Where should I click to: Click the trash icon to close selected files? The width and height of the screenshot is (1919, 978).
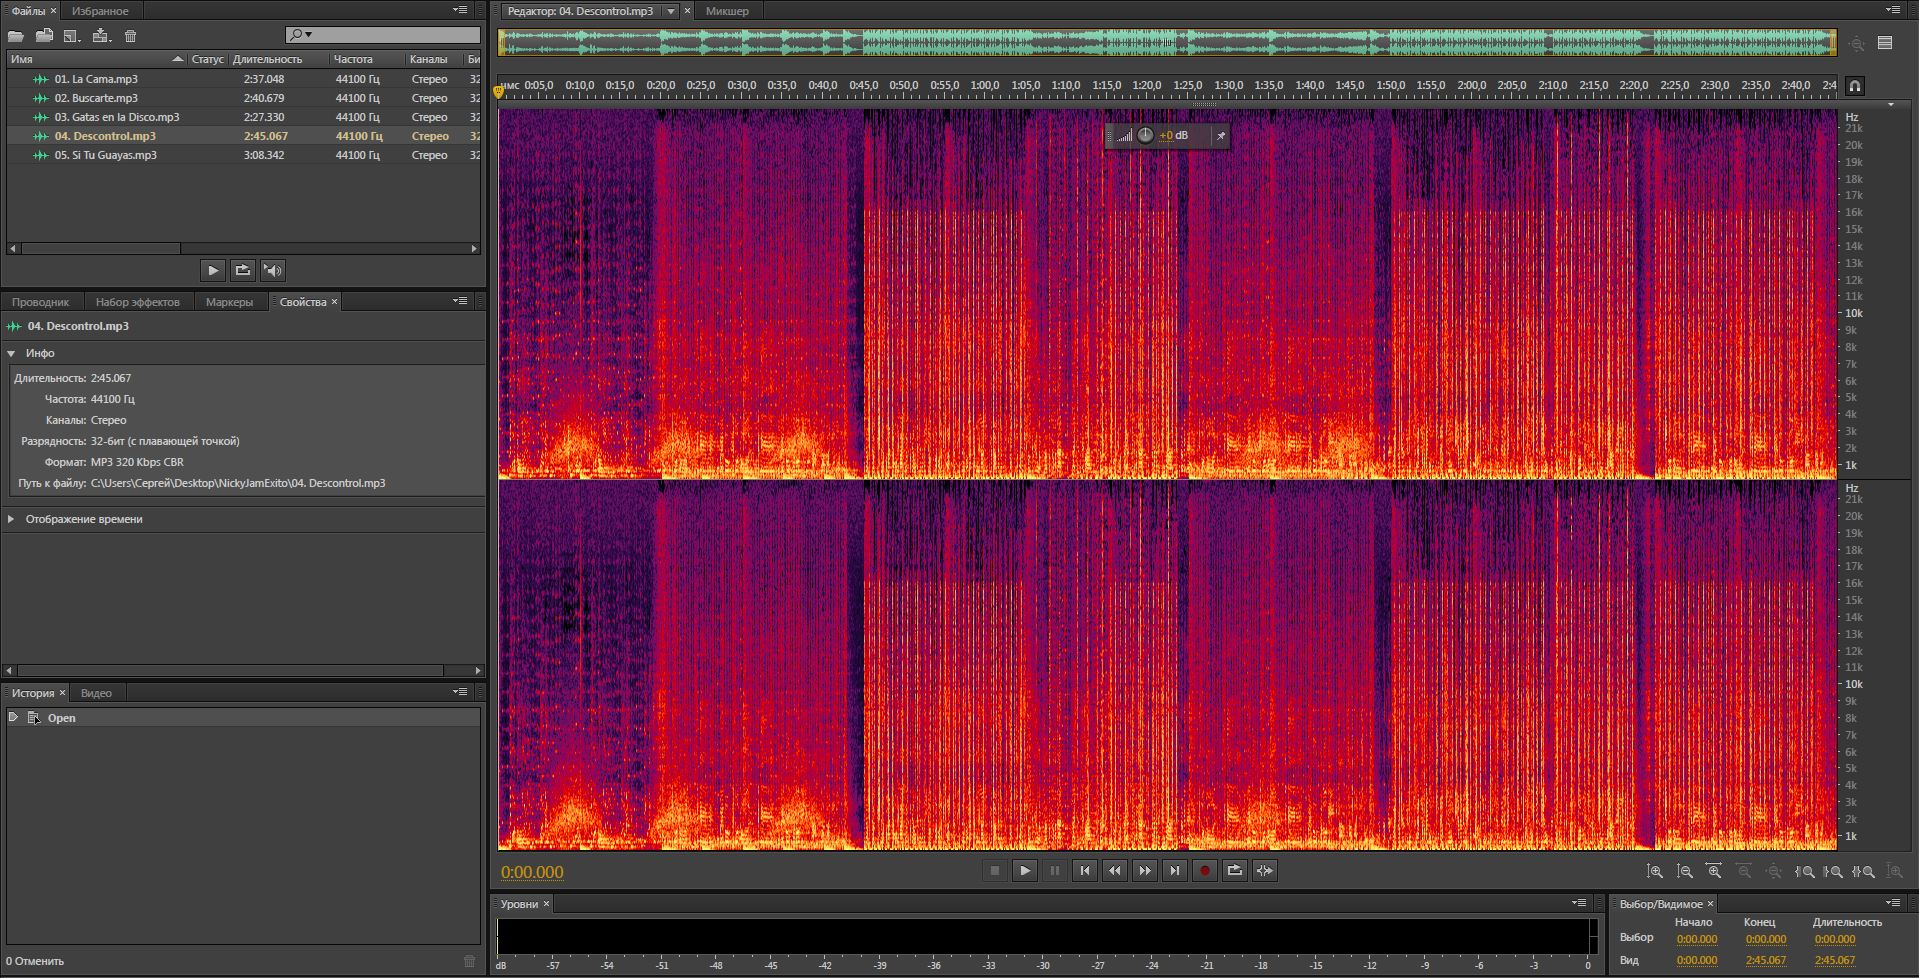[x=130, y=36]
